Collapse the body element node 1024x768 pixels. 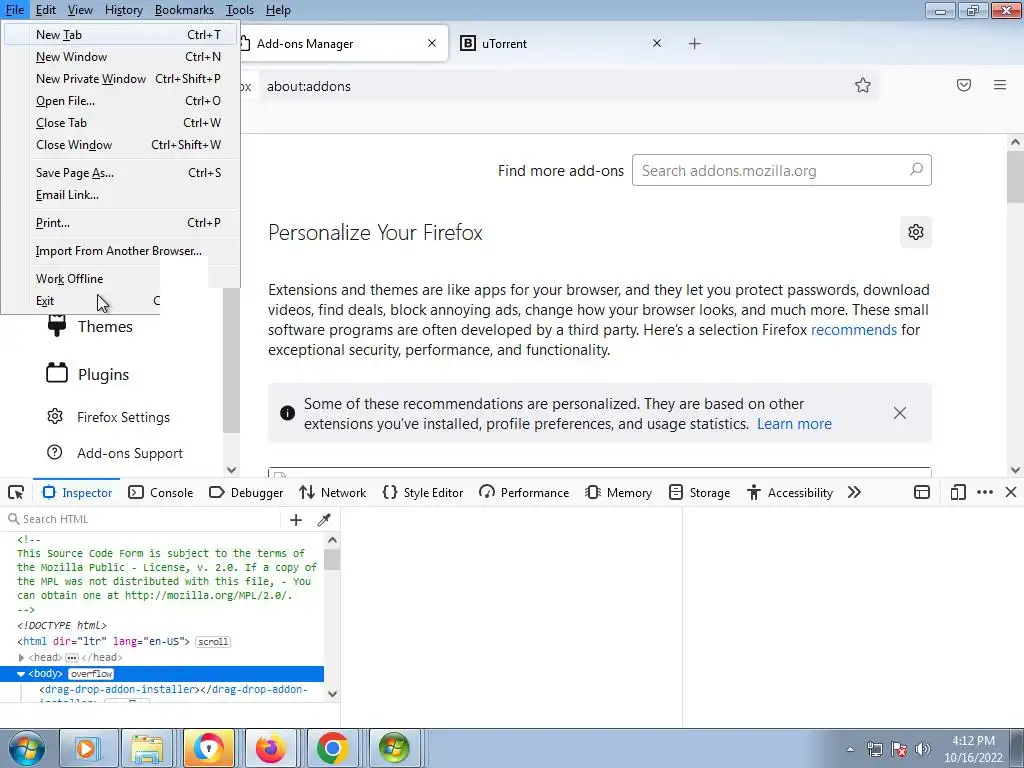coord(21,674)
